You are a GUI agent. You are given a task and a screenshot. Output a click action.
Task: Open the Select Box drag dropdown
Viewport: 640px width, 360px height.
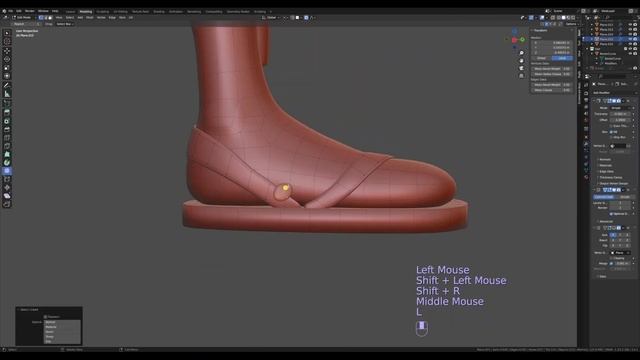click(x=64, y=24)
